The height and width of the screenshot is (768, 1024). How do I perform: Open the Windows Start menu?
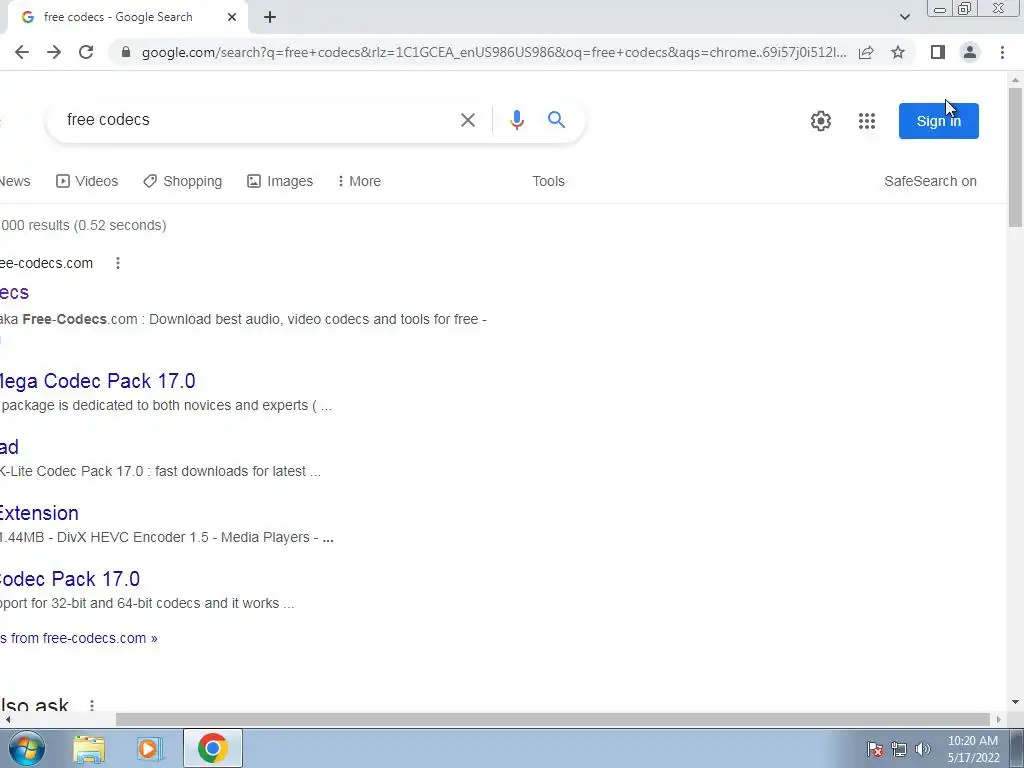(x=26, y=748)
